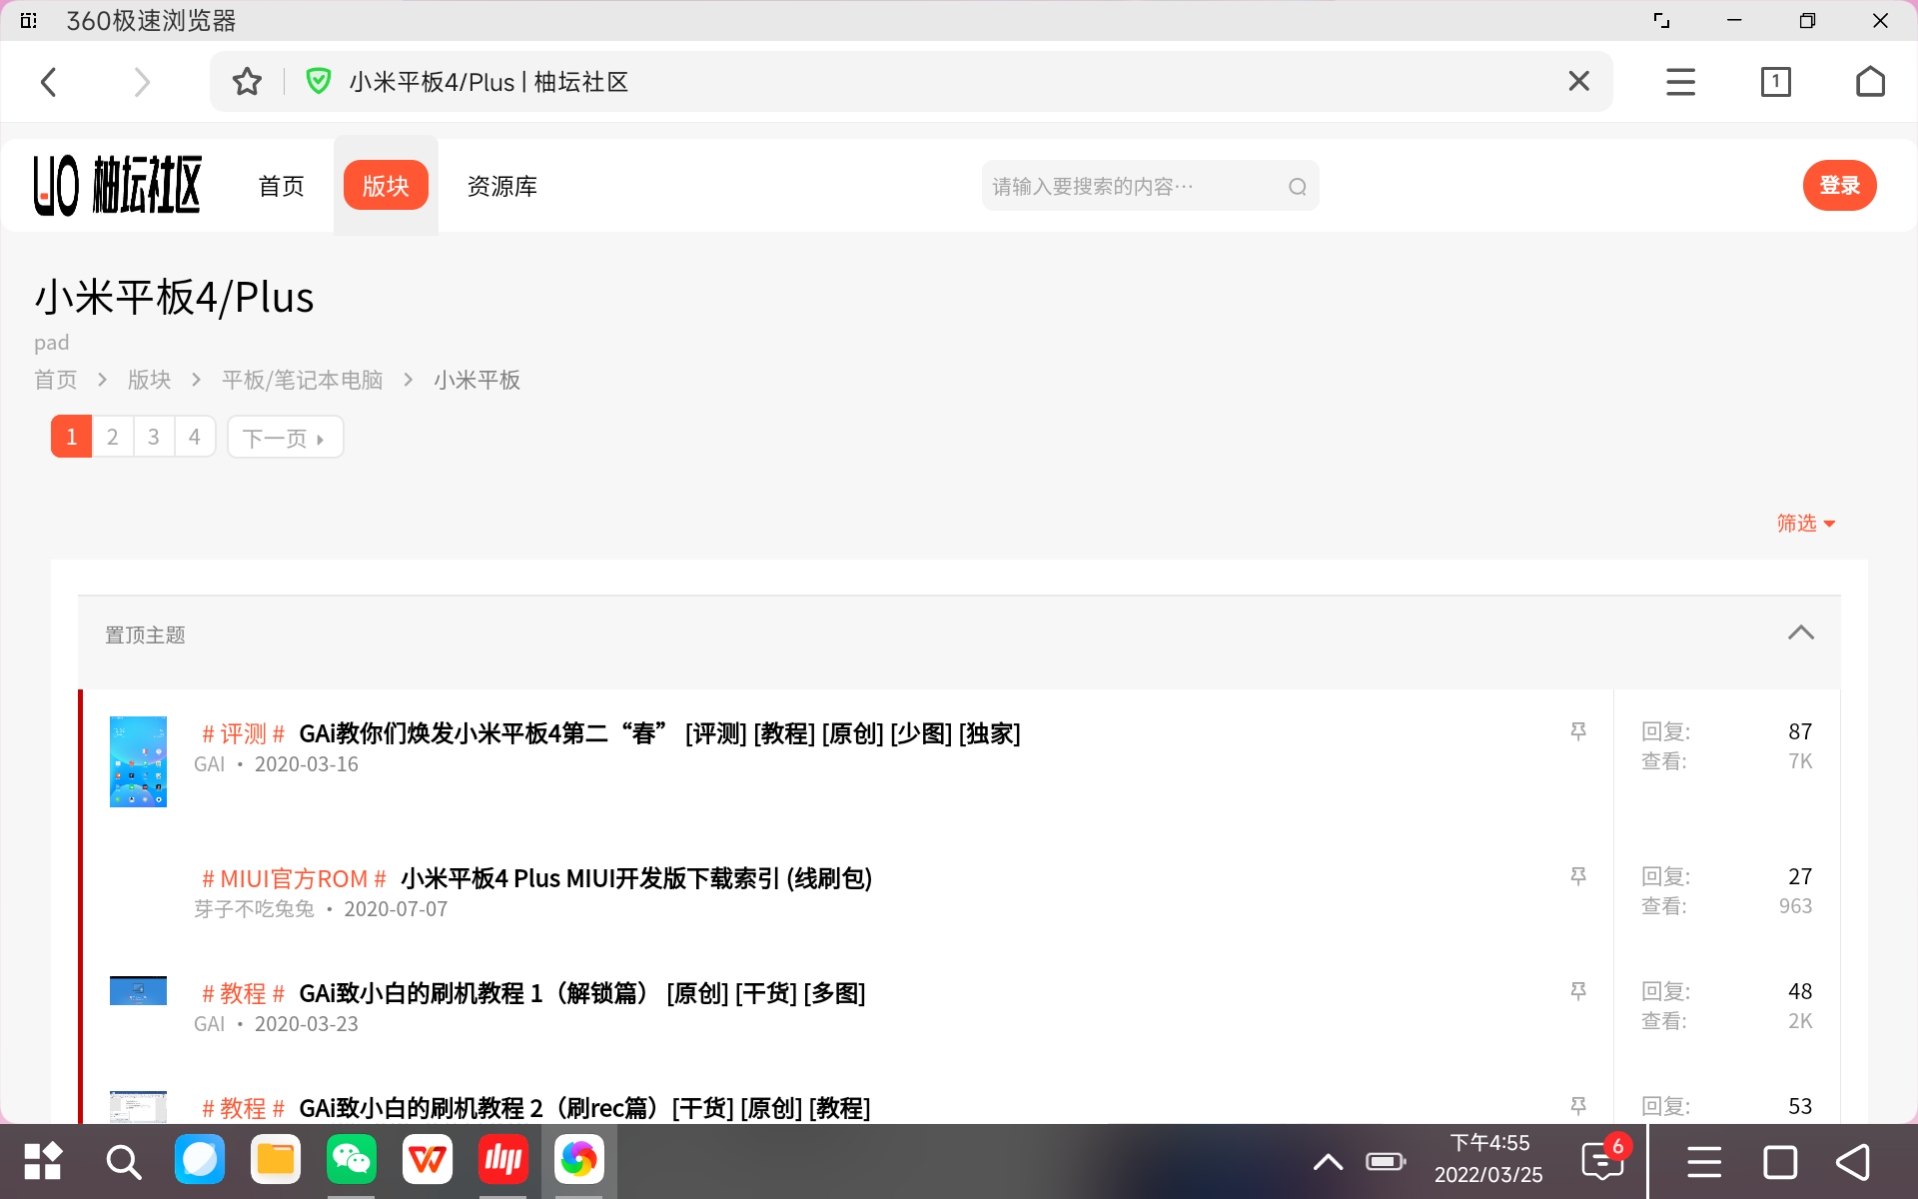Open the 资源库 navigation tab
The height and width of the screenshot is (1199, 1918).
[x=502, y=186]
